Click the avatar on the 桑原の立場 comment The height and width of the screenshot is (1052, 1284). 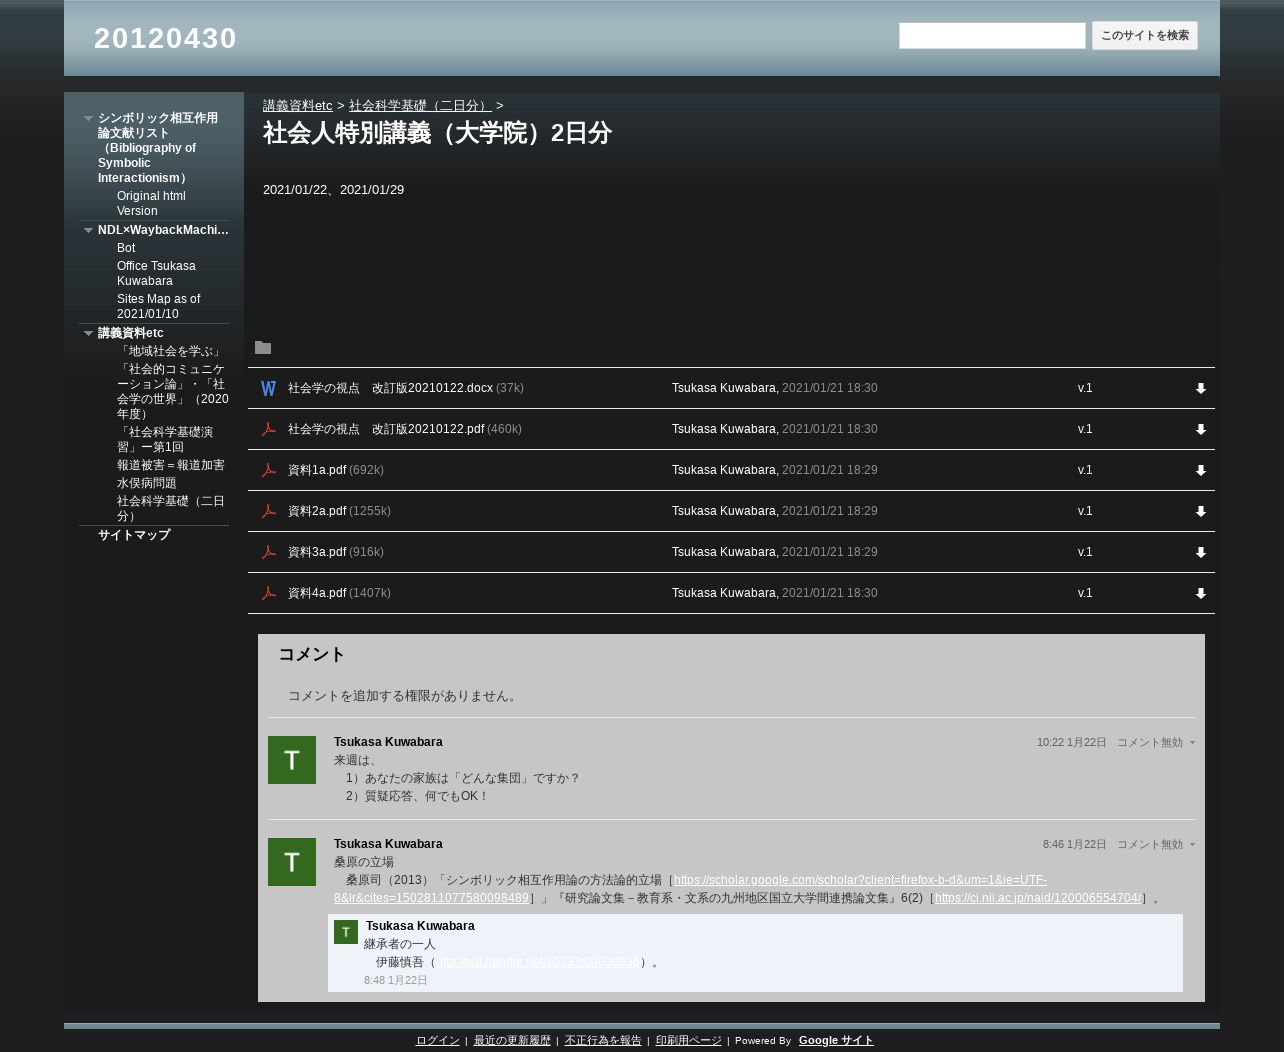(292, 862)
